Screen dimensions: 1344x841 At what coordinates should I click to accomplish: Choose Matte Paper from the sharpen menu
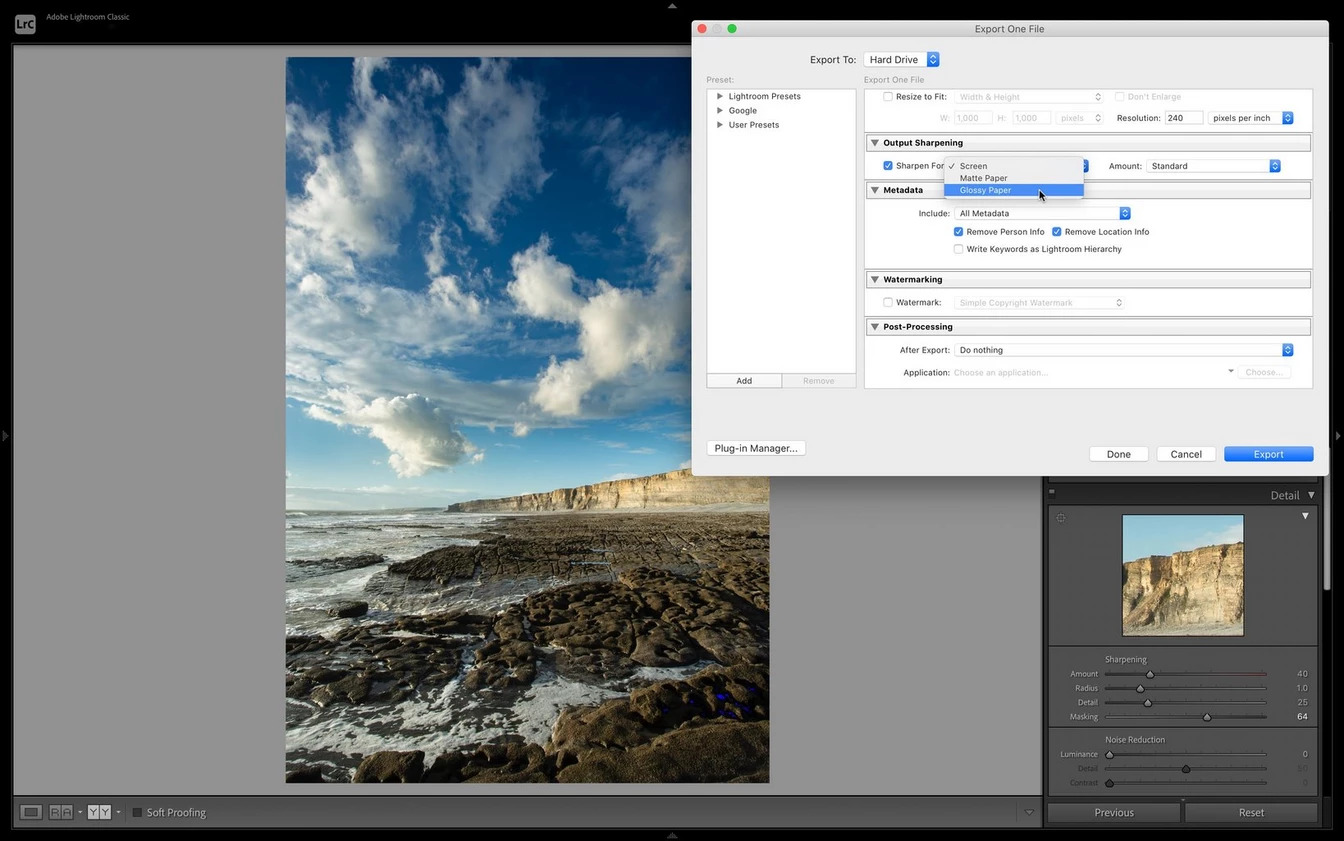(x=1014, y=178)
